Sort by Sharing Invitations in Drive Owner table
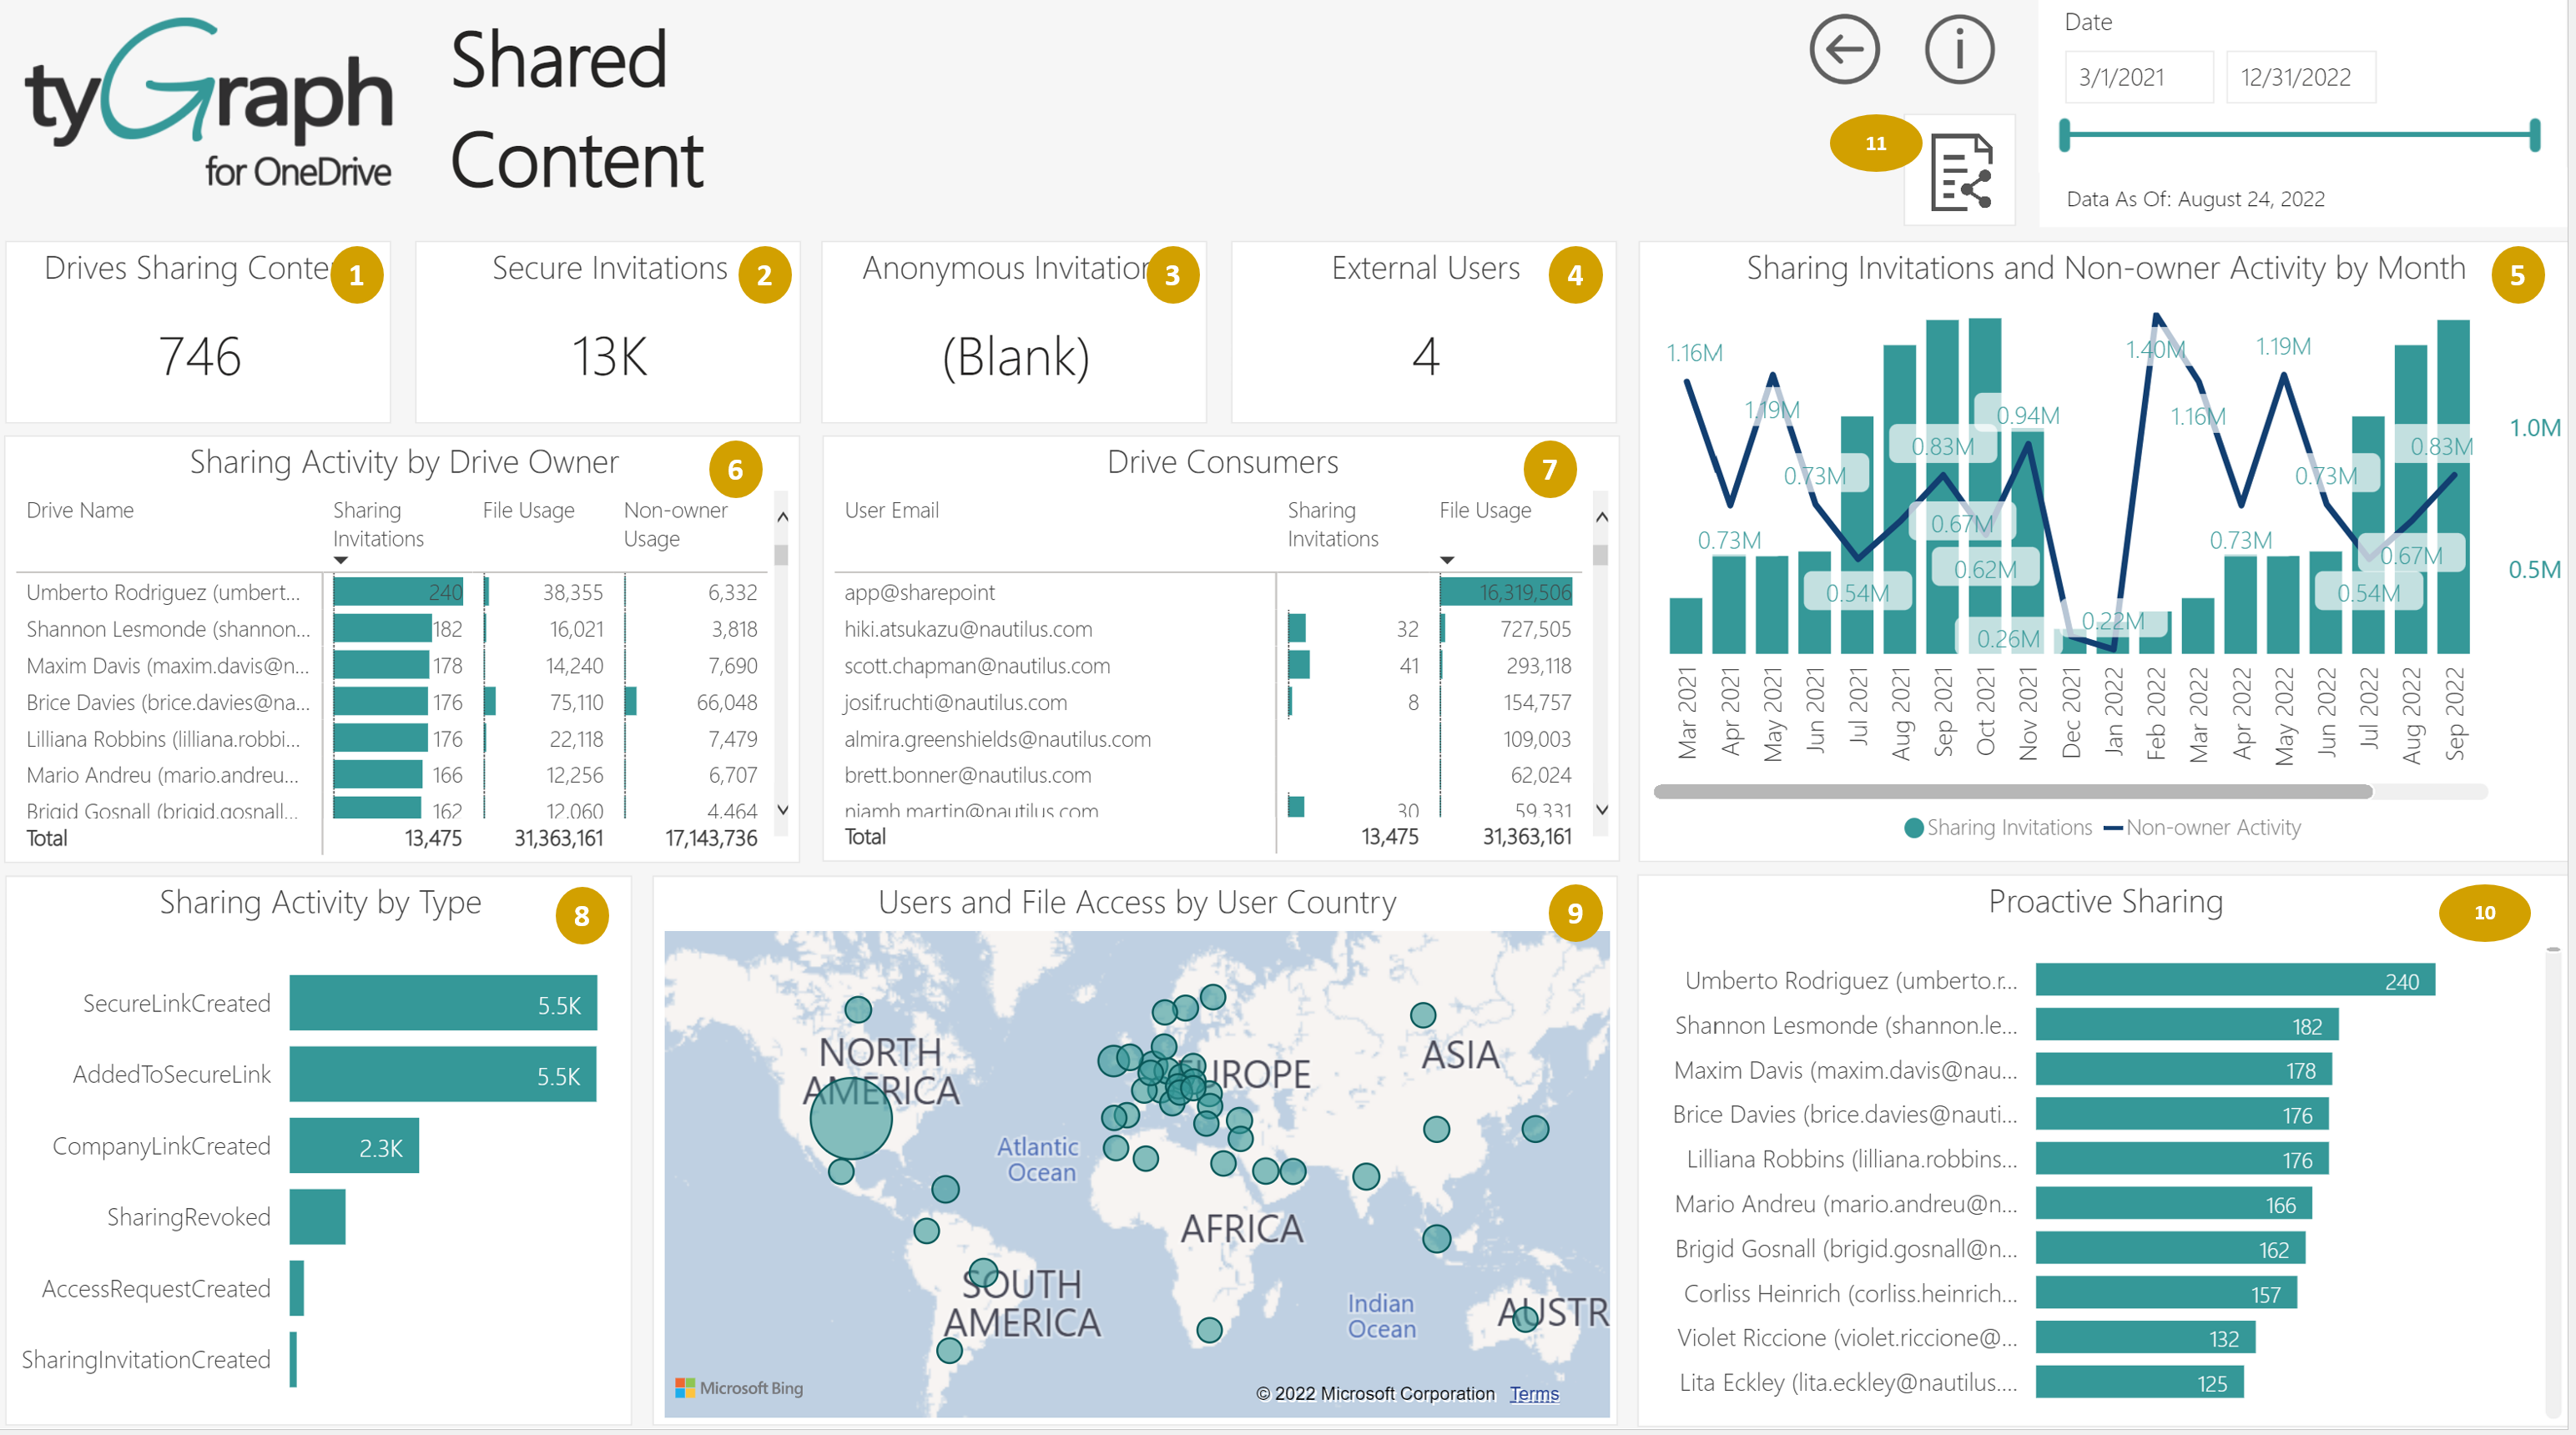Screen dimensions: 2576x1435 tap(377, 524)
